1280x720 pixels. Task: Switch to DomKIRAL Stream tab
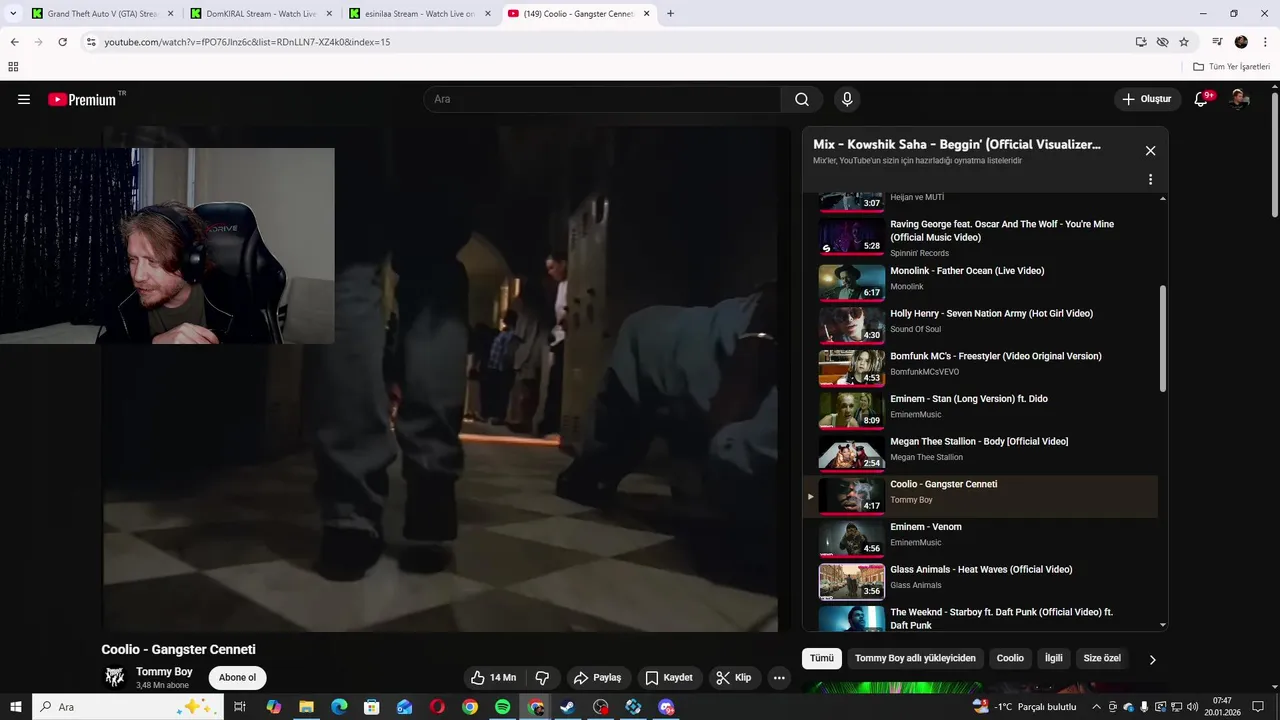pyautogui.click(x=260, y=14)
